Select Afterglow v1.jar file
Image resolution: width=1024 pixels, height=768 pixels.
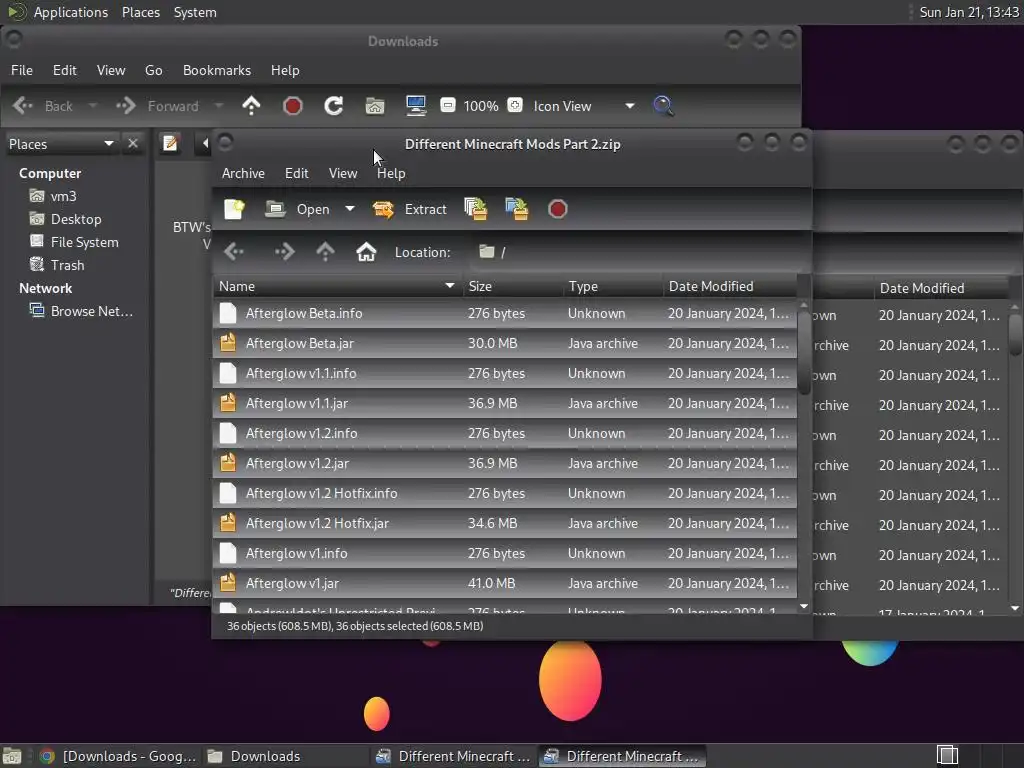pos(505,584)
